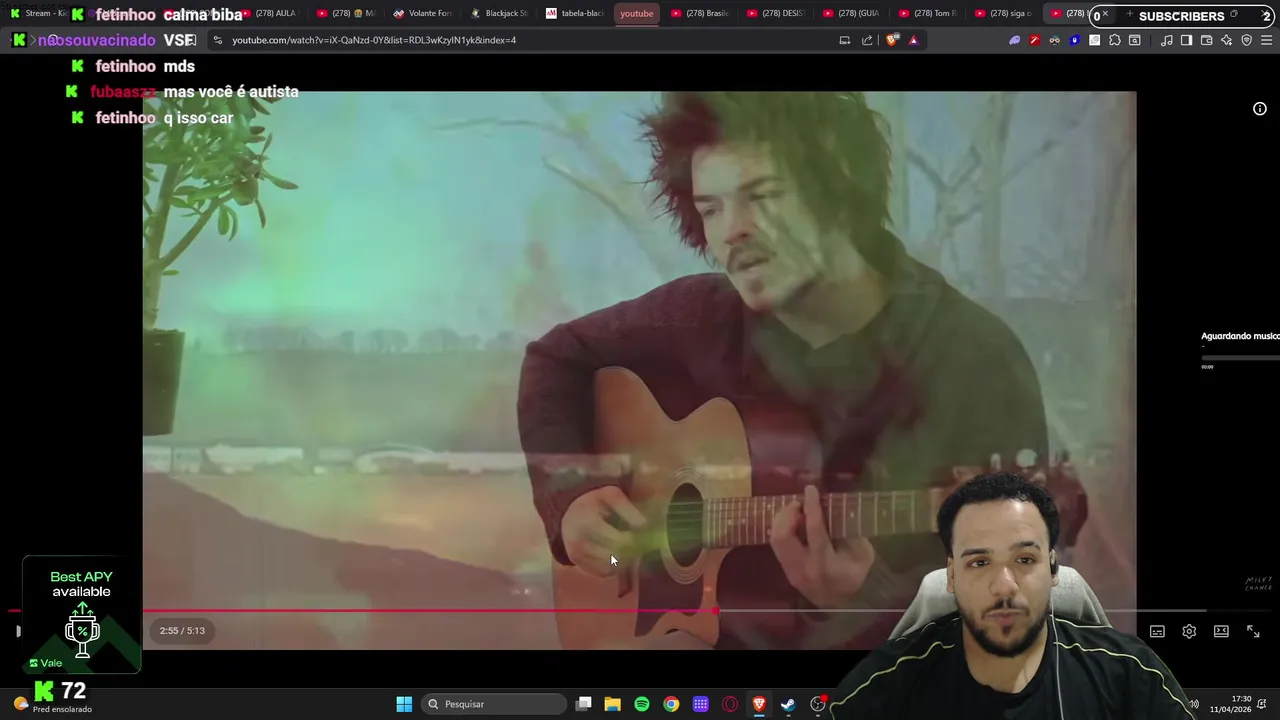Open the Windows Start menu
Image resolution: width=1280 pixels, height=720 pixels.
pyautogui.click(x=404, y=704)
